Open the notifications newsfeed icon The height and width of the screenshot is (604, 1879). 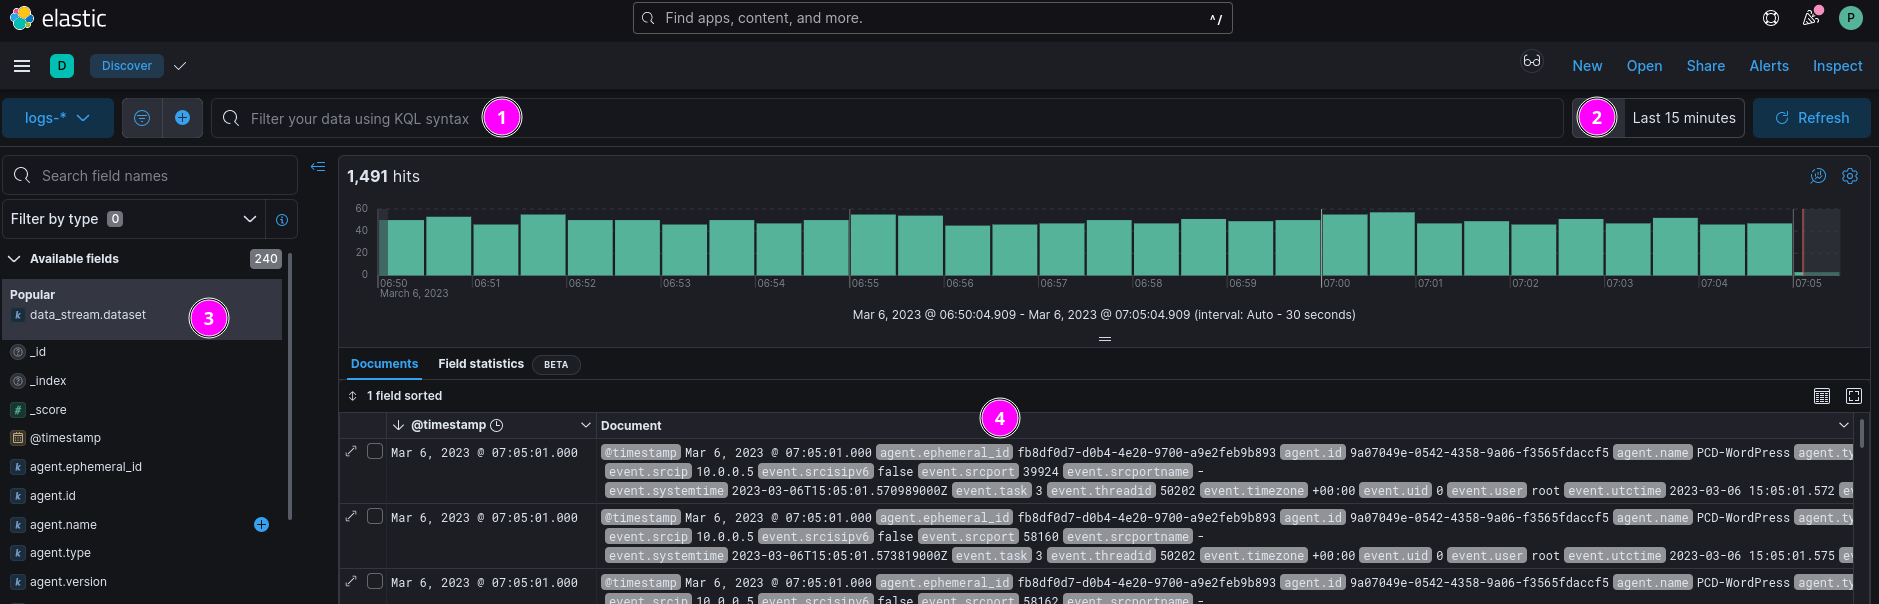pos(1811,18)
